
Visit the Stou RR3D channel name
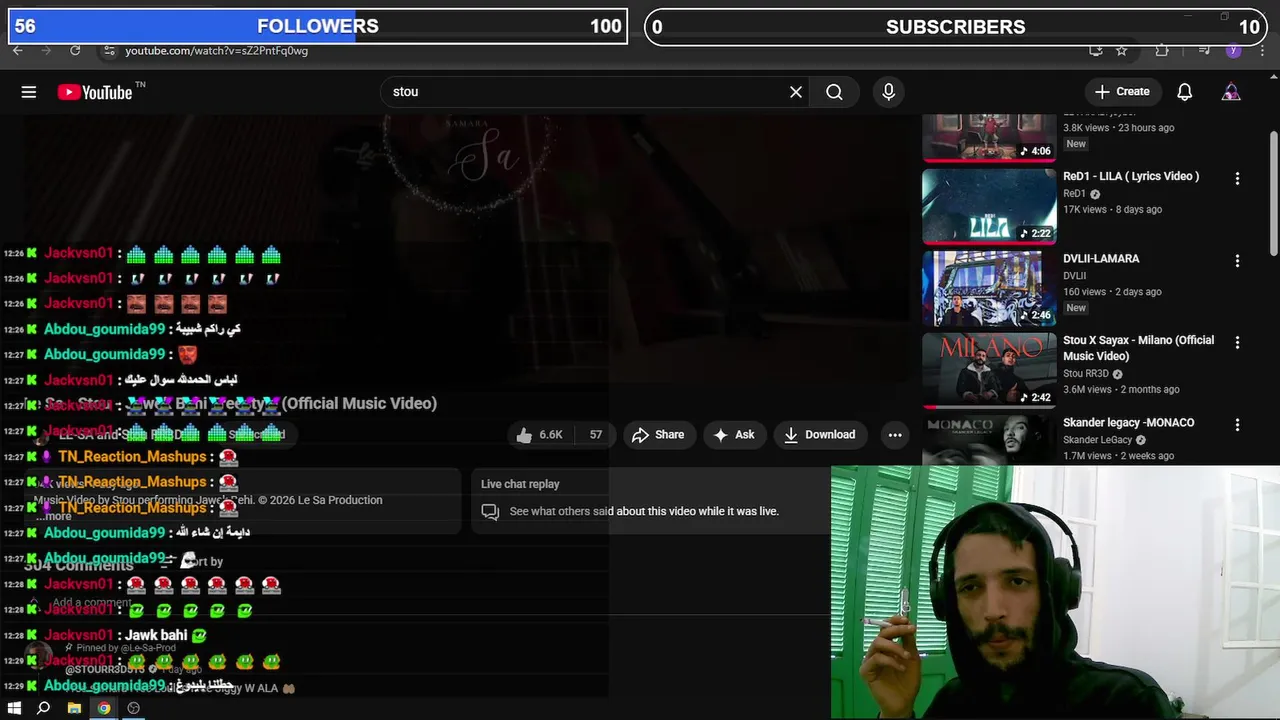1088,374
